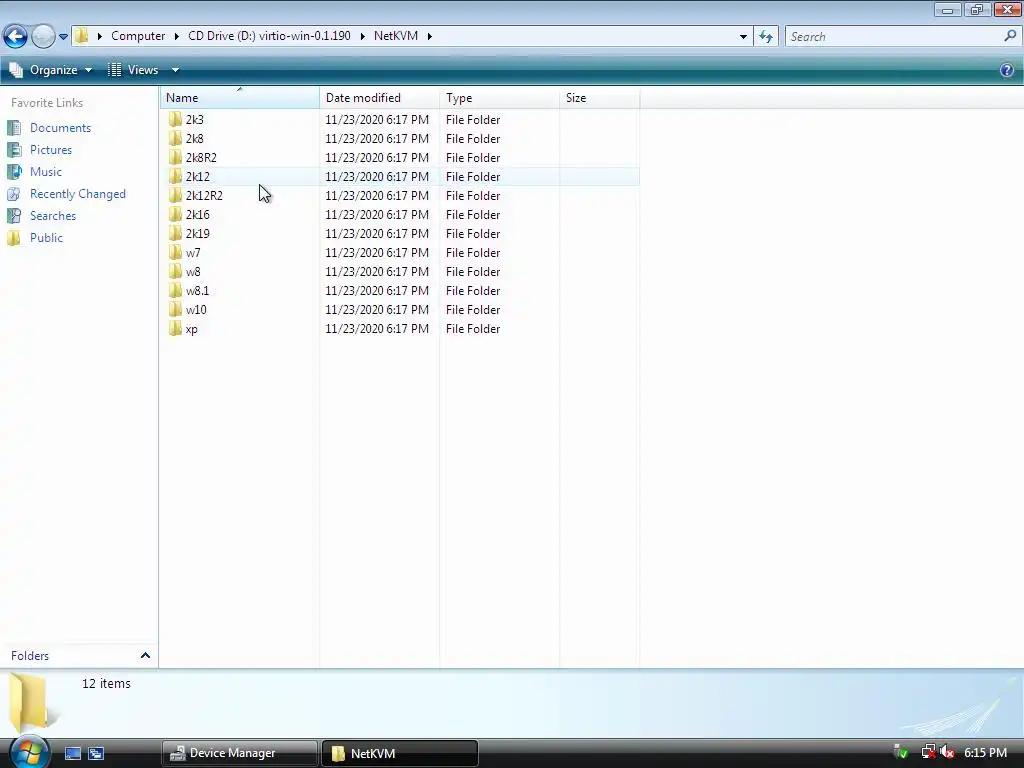Image resolution: width=1024 pixels, height=768 pixels.
Task: Sort by the Type column header
Action: (x=500, y=98)
